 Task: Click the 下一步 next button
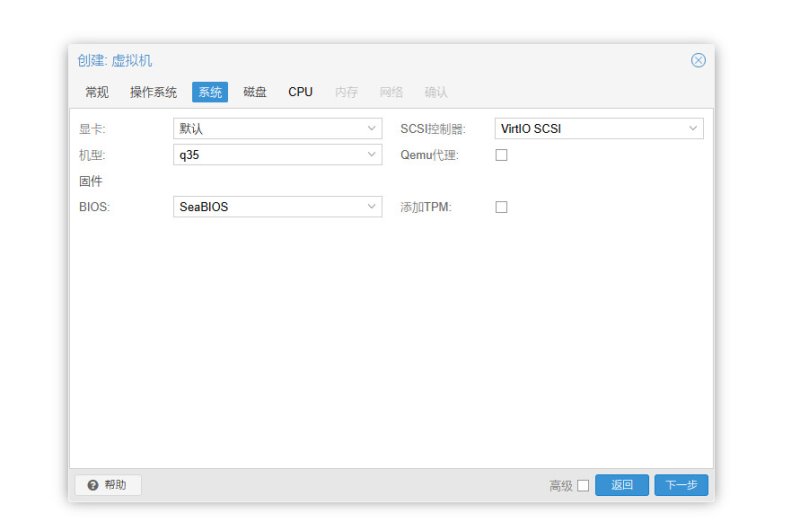681,485
